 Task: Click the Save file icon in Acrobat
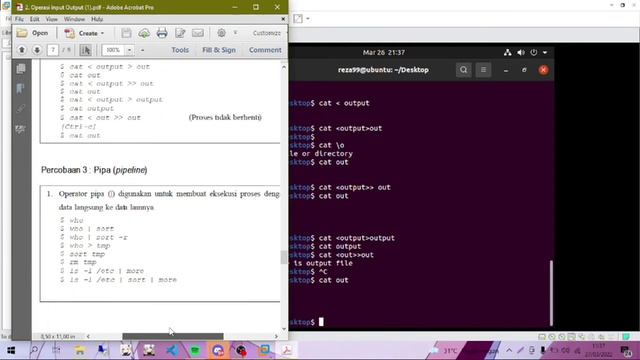click(x=126, y=33)
